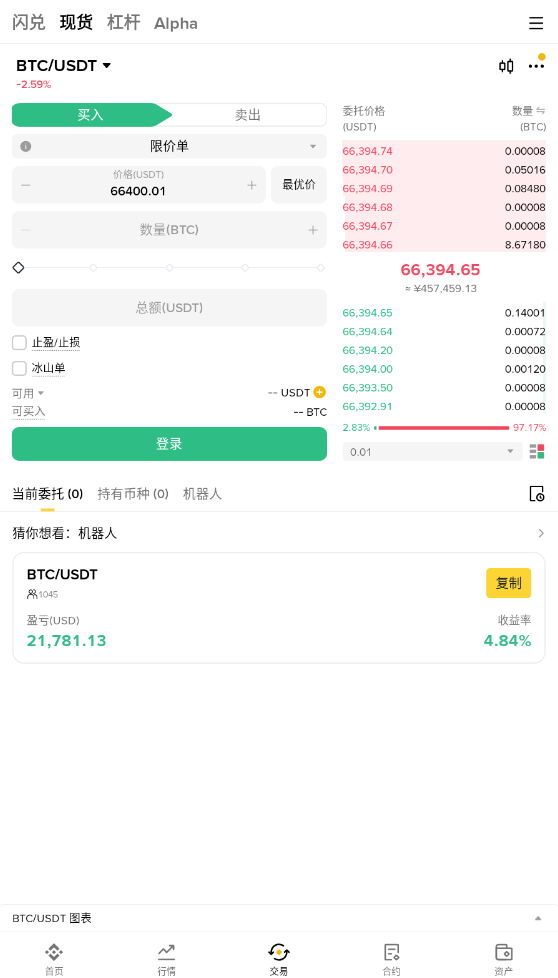This screenshot has width=558, height=978.
Task: Open the order history icon
Action: [x=536, y=494]
